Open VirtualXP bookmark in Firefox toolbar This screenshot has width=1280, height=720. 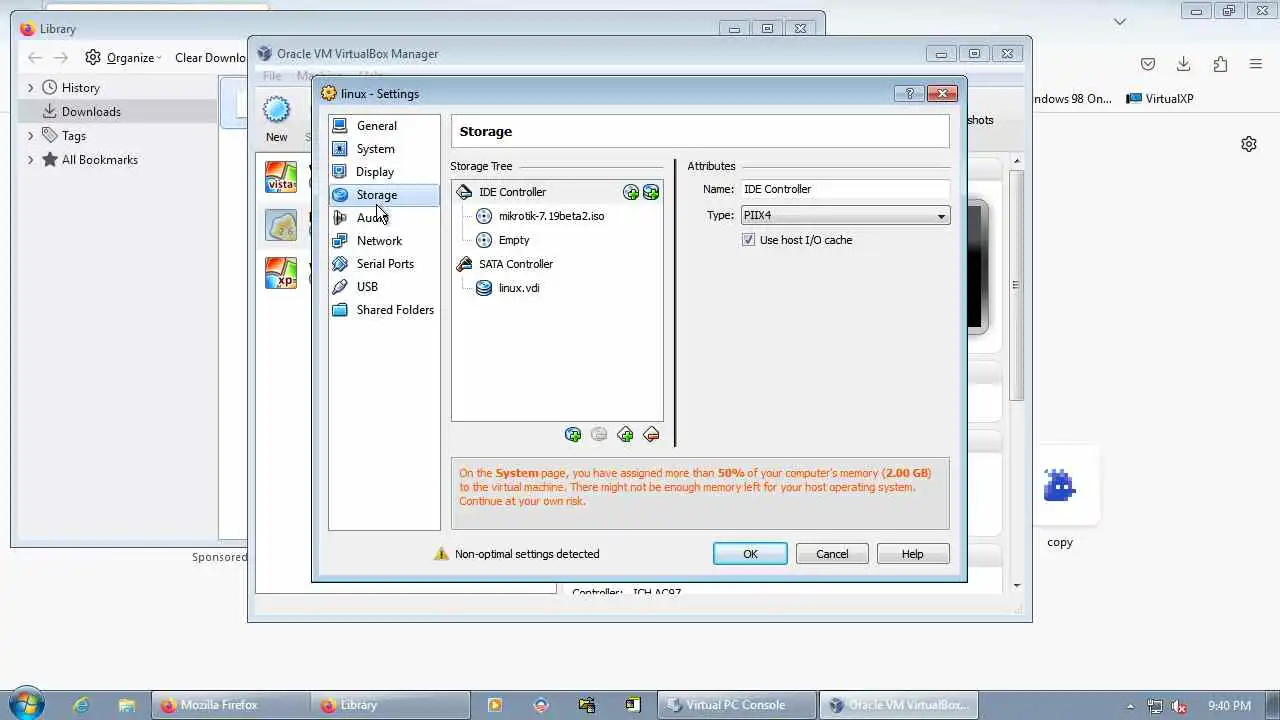[x=1160, y=99]
